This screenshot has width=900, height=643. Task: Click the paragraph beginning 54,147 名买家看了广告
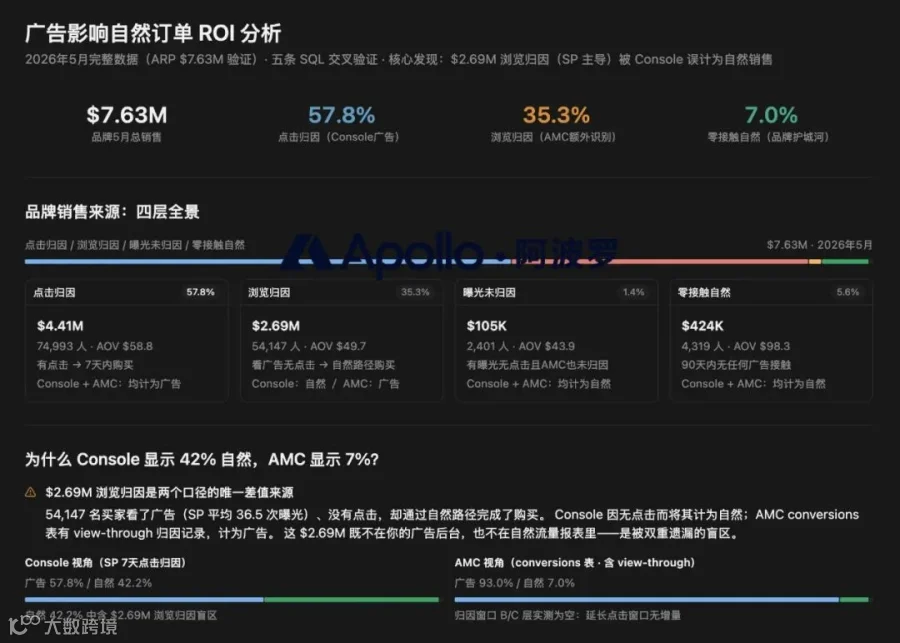[x=452, y=524]
